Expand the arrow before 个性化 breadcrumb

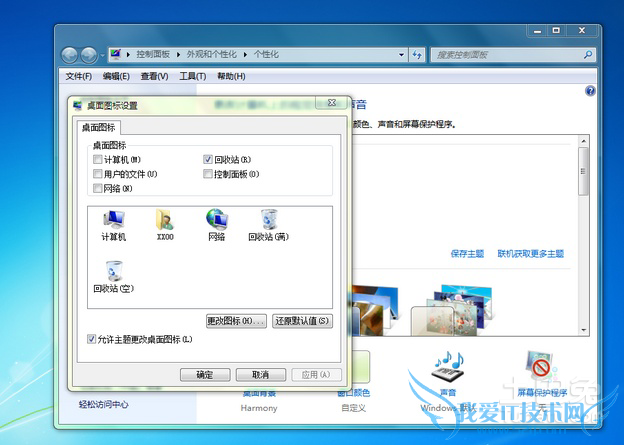(x=246, y=55)
